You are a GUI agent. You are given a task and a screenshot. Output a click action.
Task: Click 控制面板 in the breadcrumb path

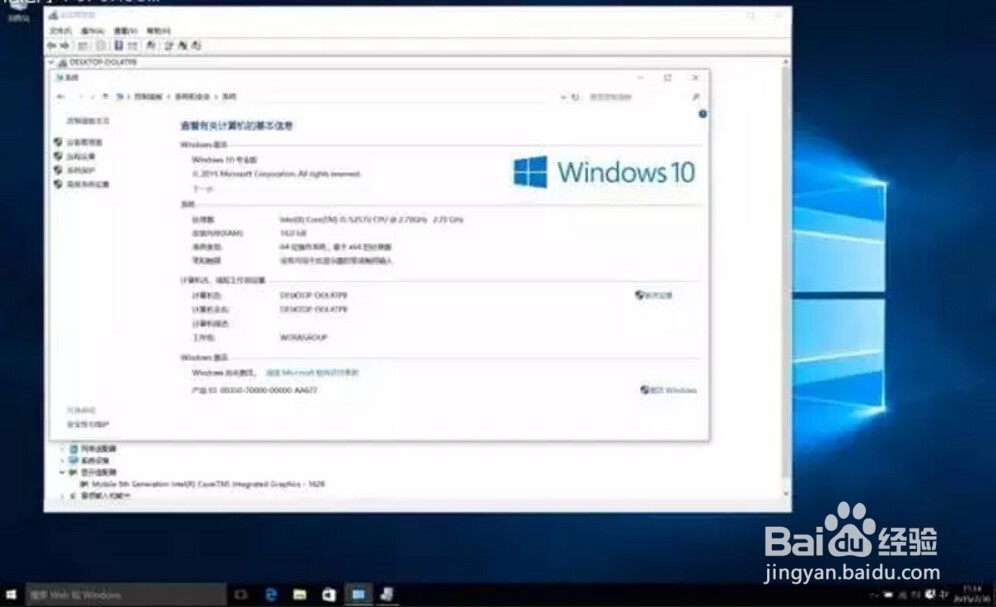coord(149,97)
